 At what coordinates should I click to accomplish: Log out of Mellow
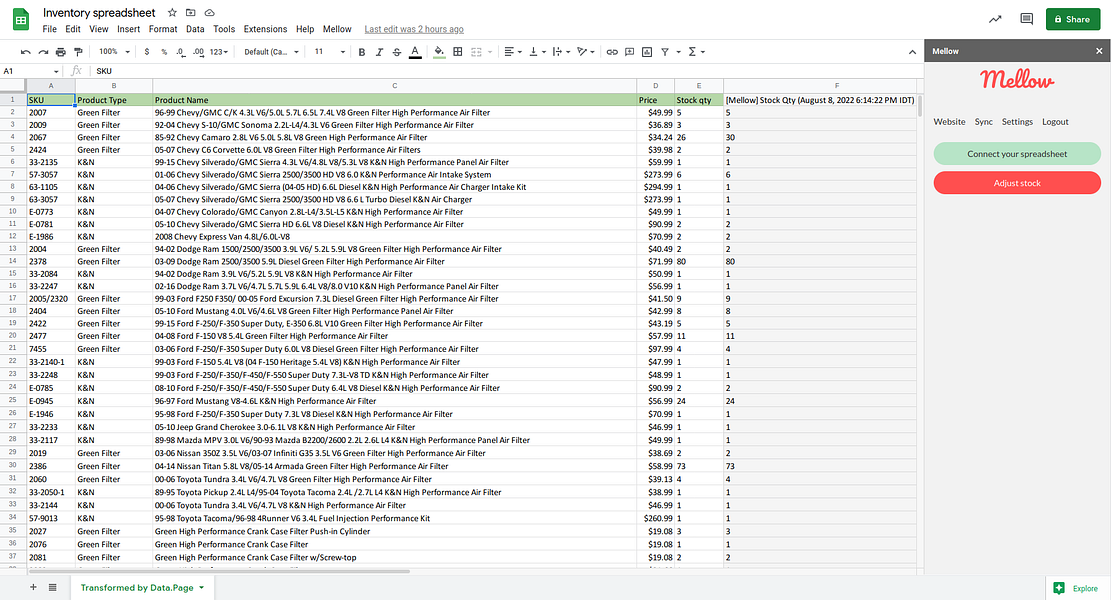[1055, 122]
